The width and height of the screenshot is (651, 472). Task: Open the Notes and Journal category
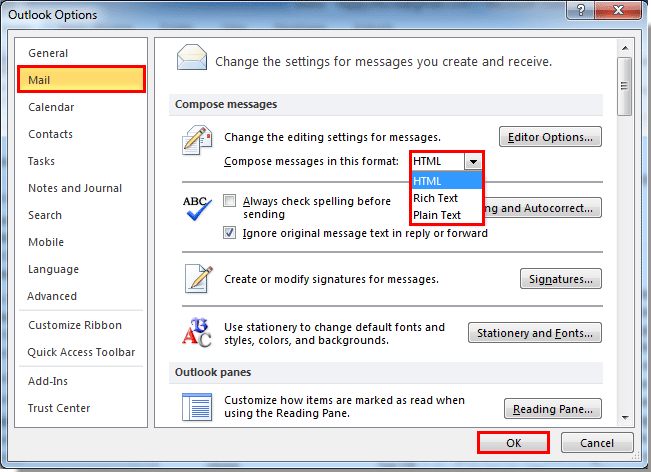[x=81, y=188]
